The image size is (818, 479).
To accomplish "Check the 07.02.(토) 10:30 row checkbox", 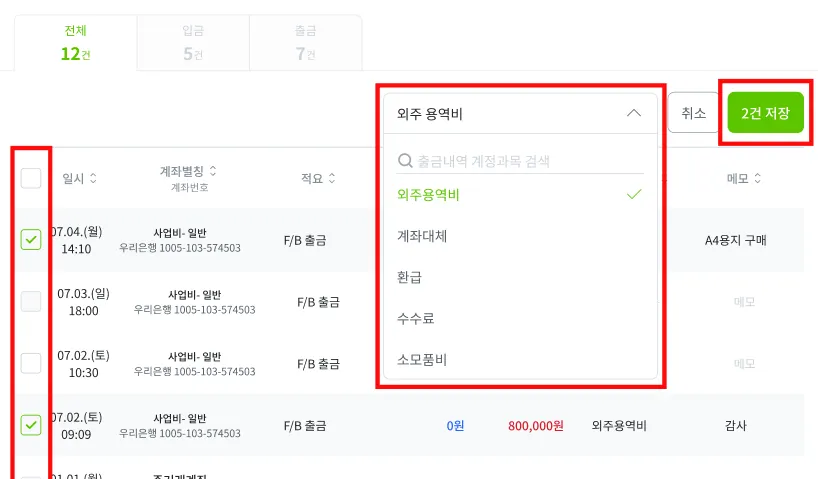I will [31, 363].
